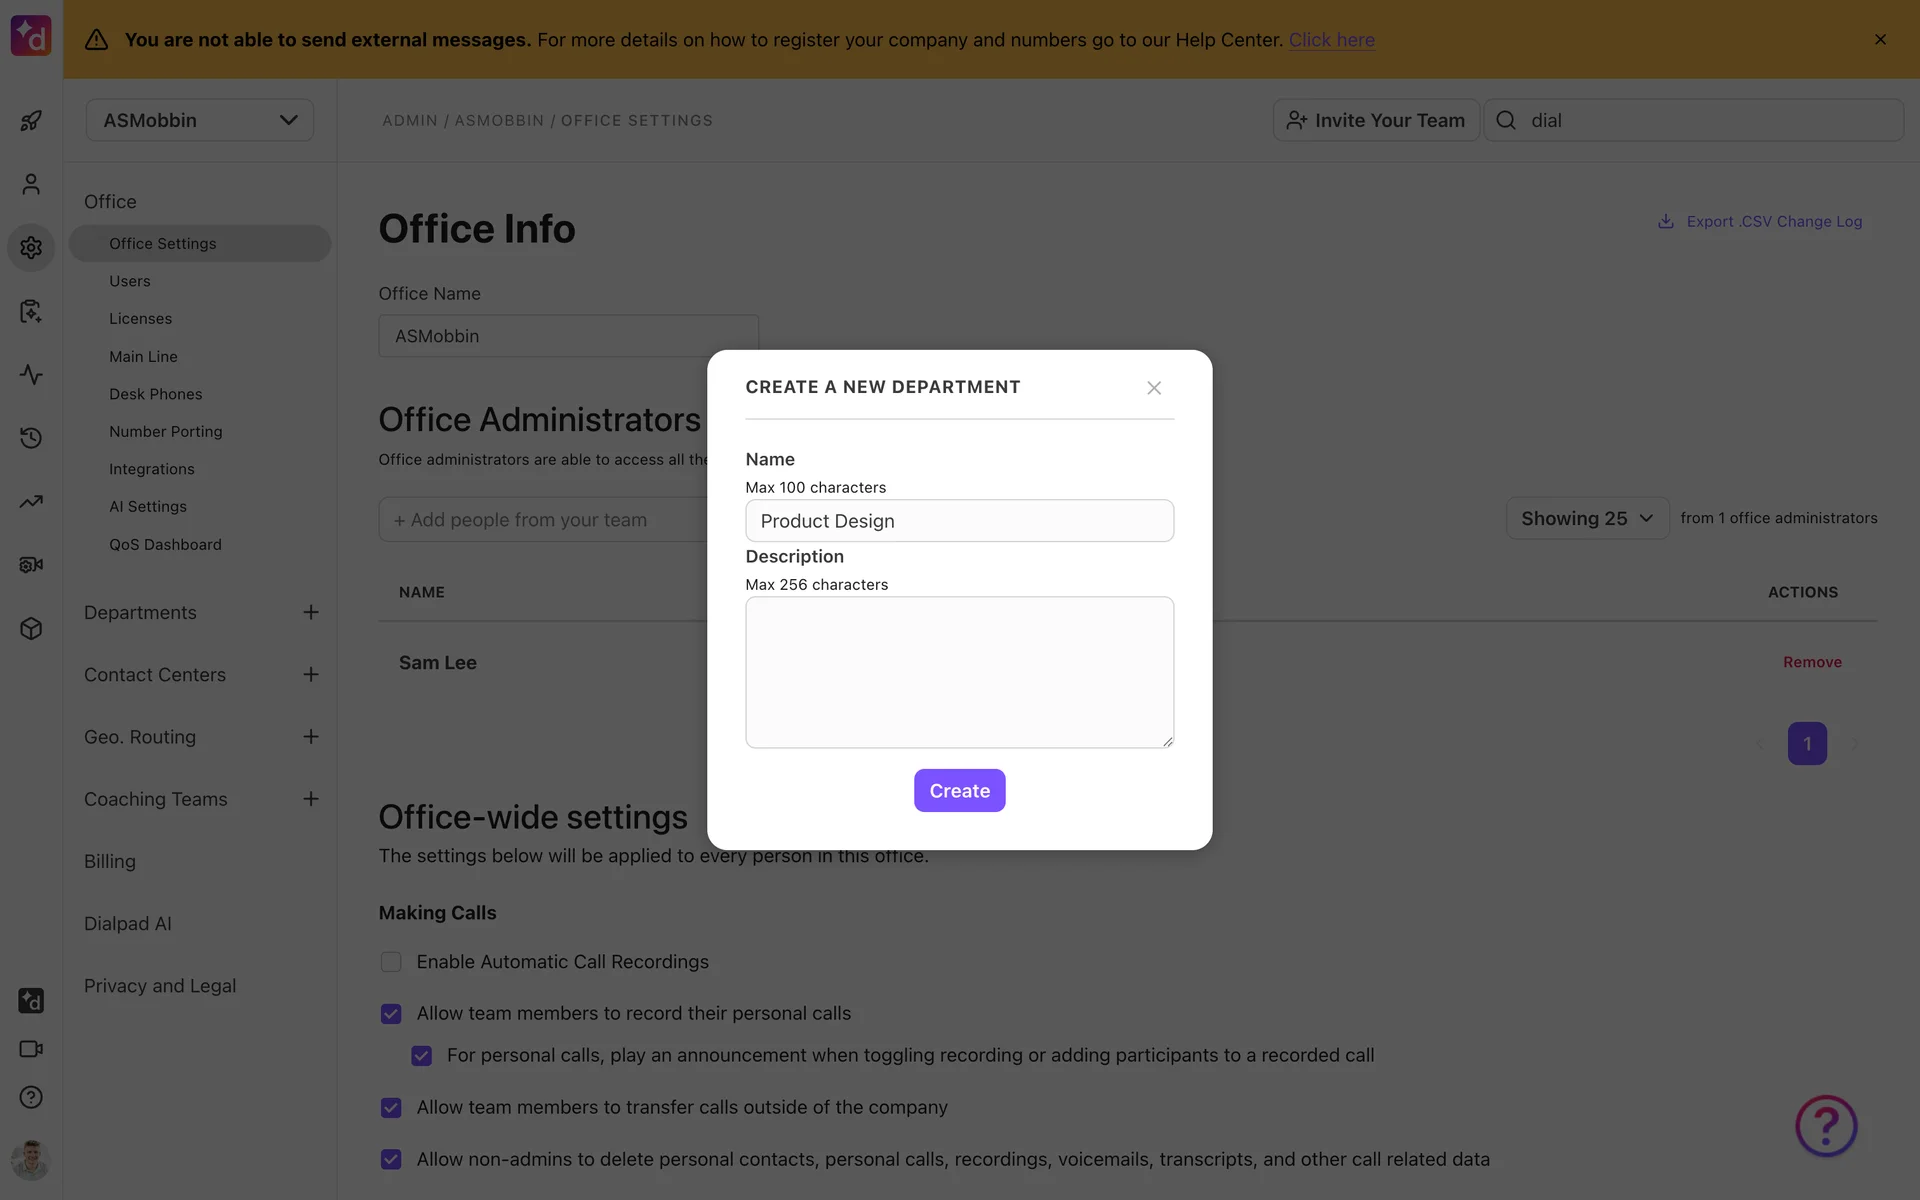Open the activity pulse sidebar icon

coord(31,375)
